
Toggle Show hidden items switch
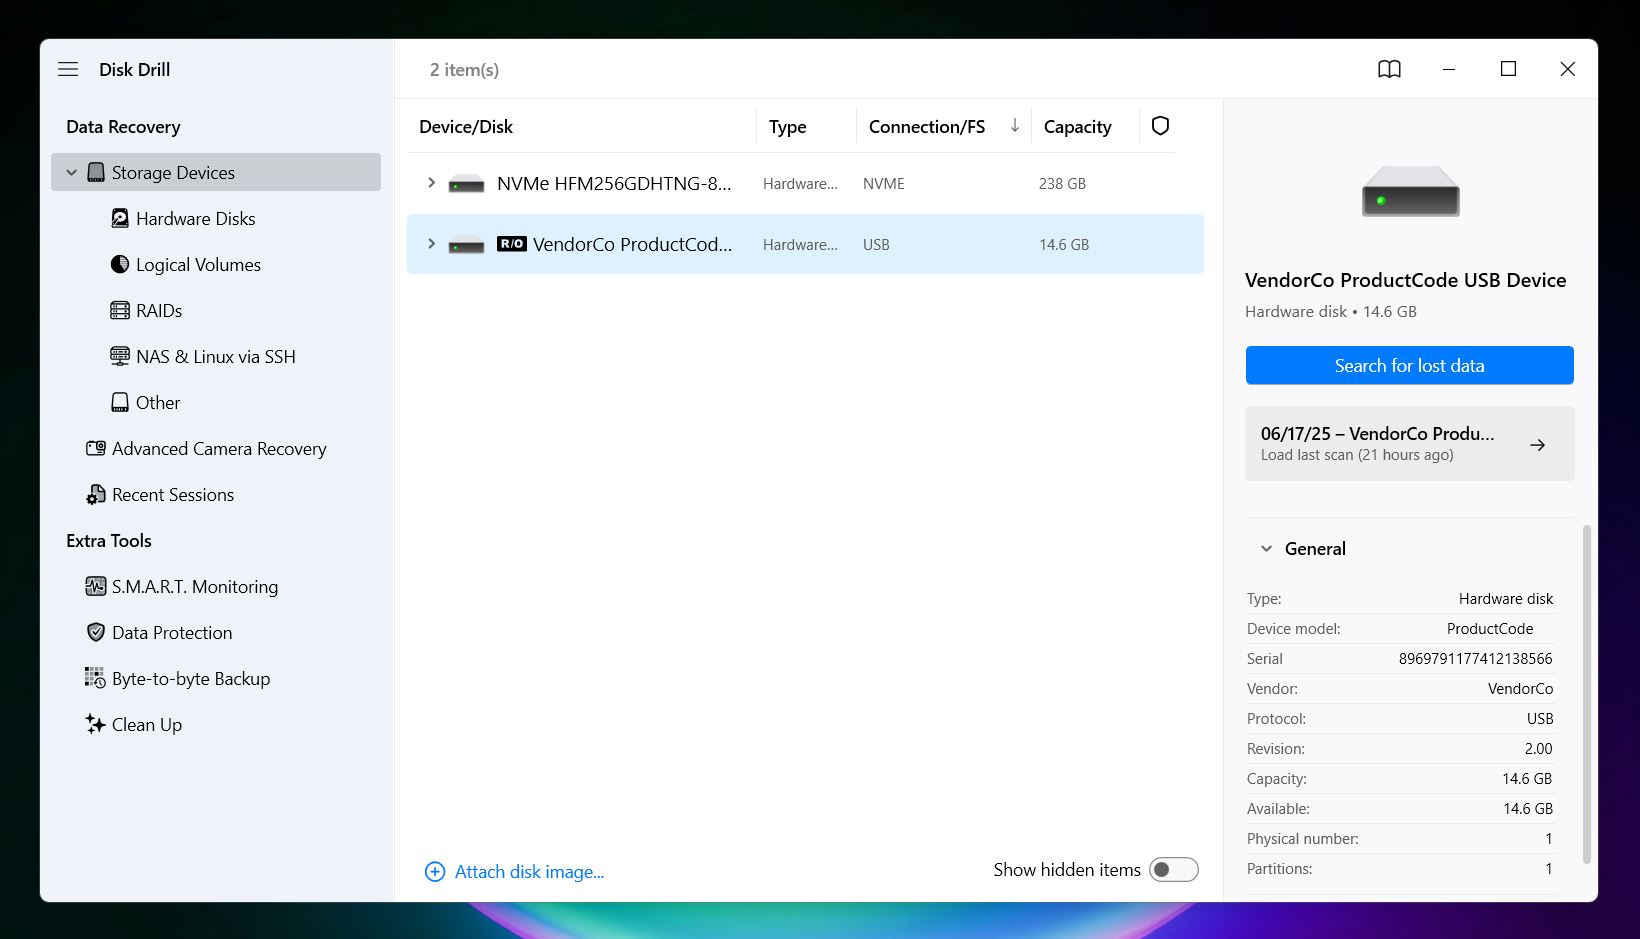[1173, 870]
